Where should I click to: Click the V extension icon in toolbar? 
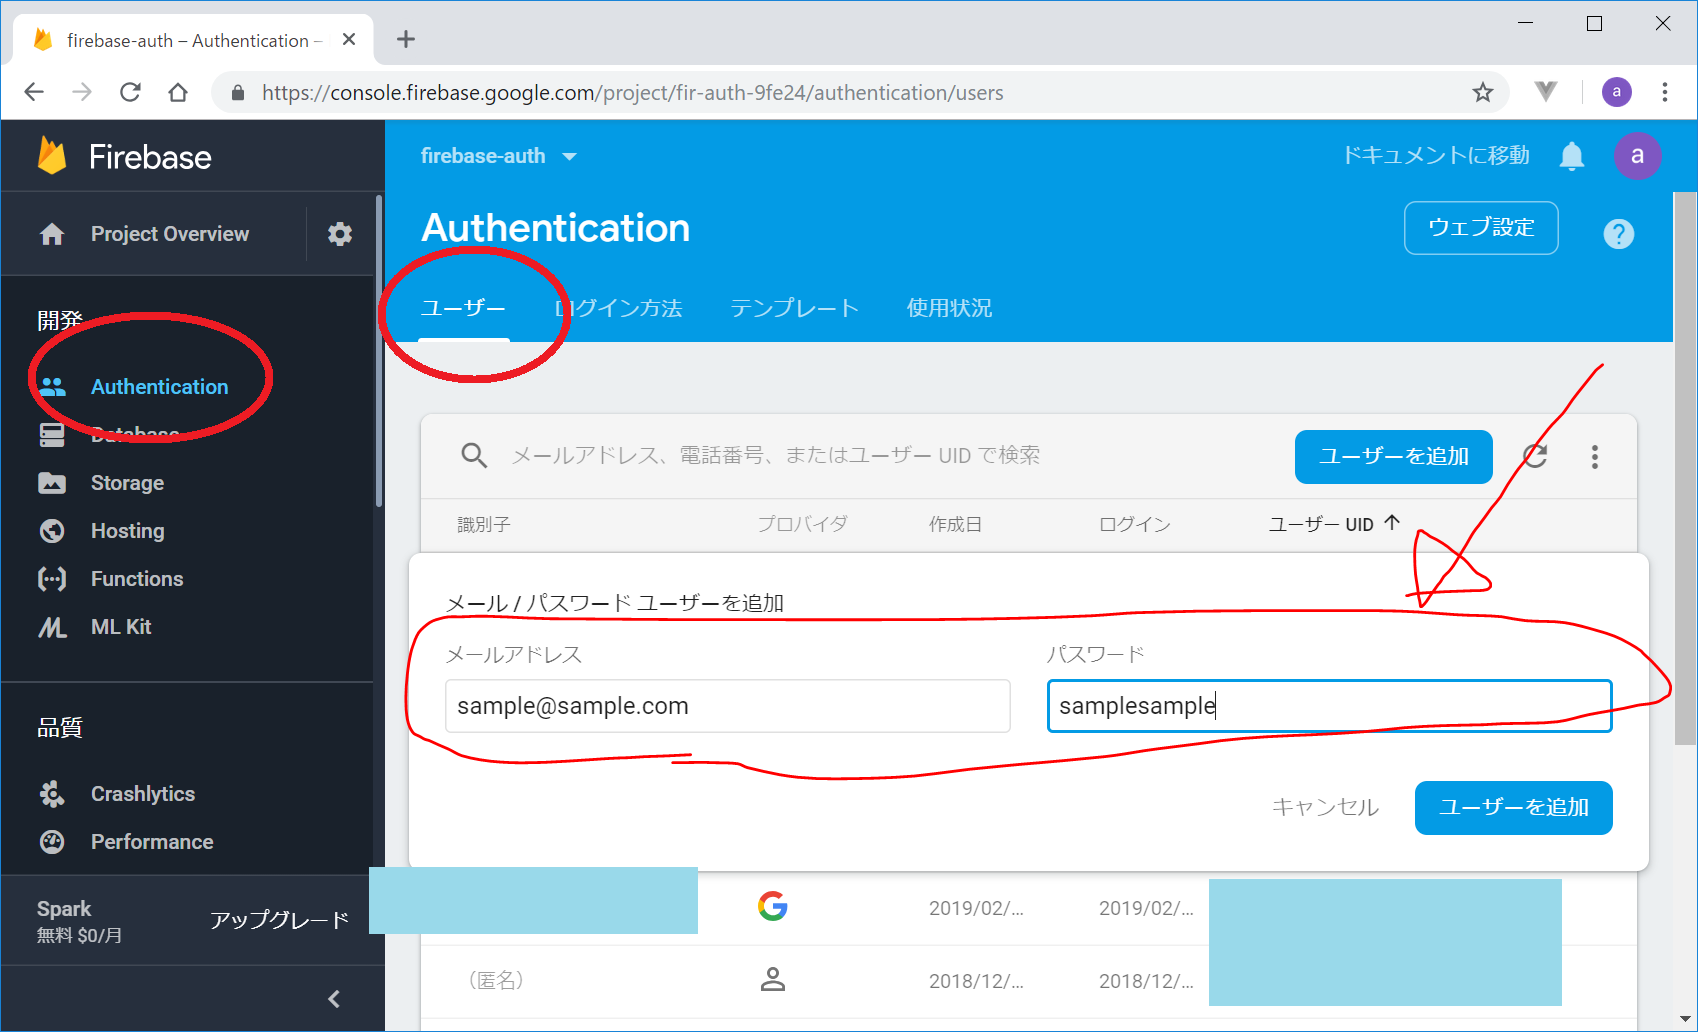[x=1546, y=92]
